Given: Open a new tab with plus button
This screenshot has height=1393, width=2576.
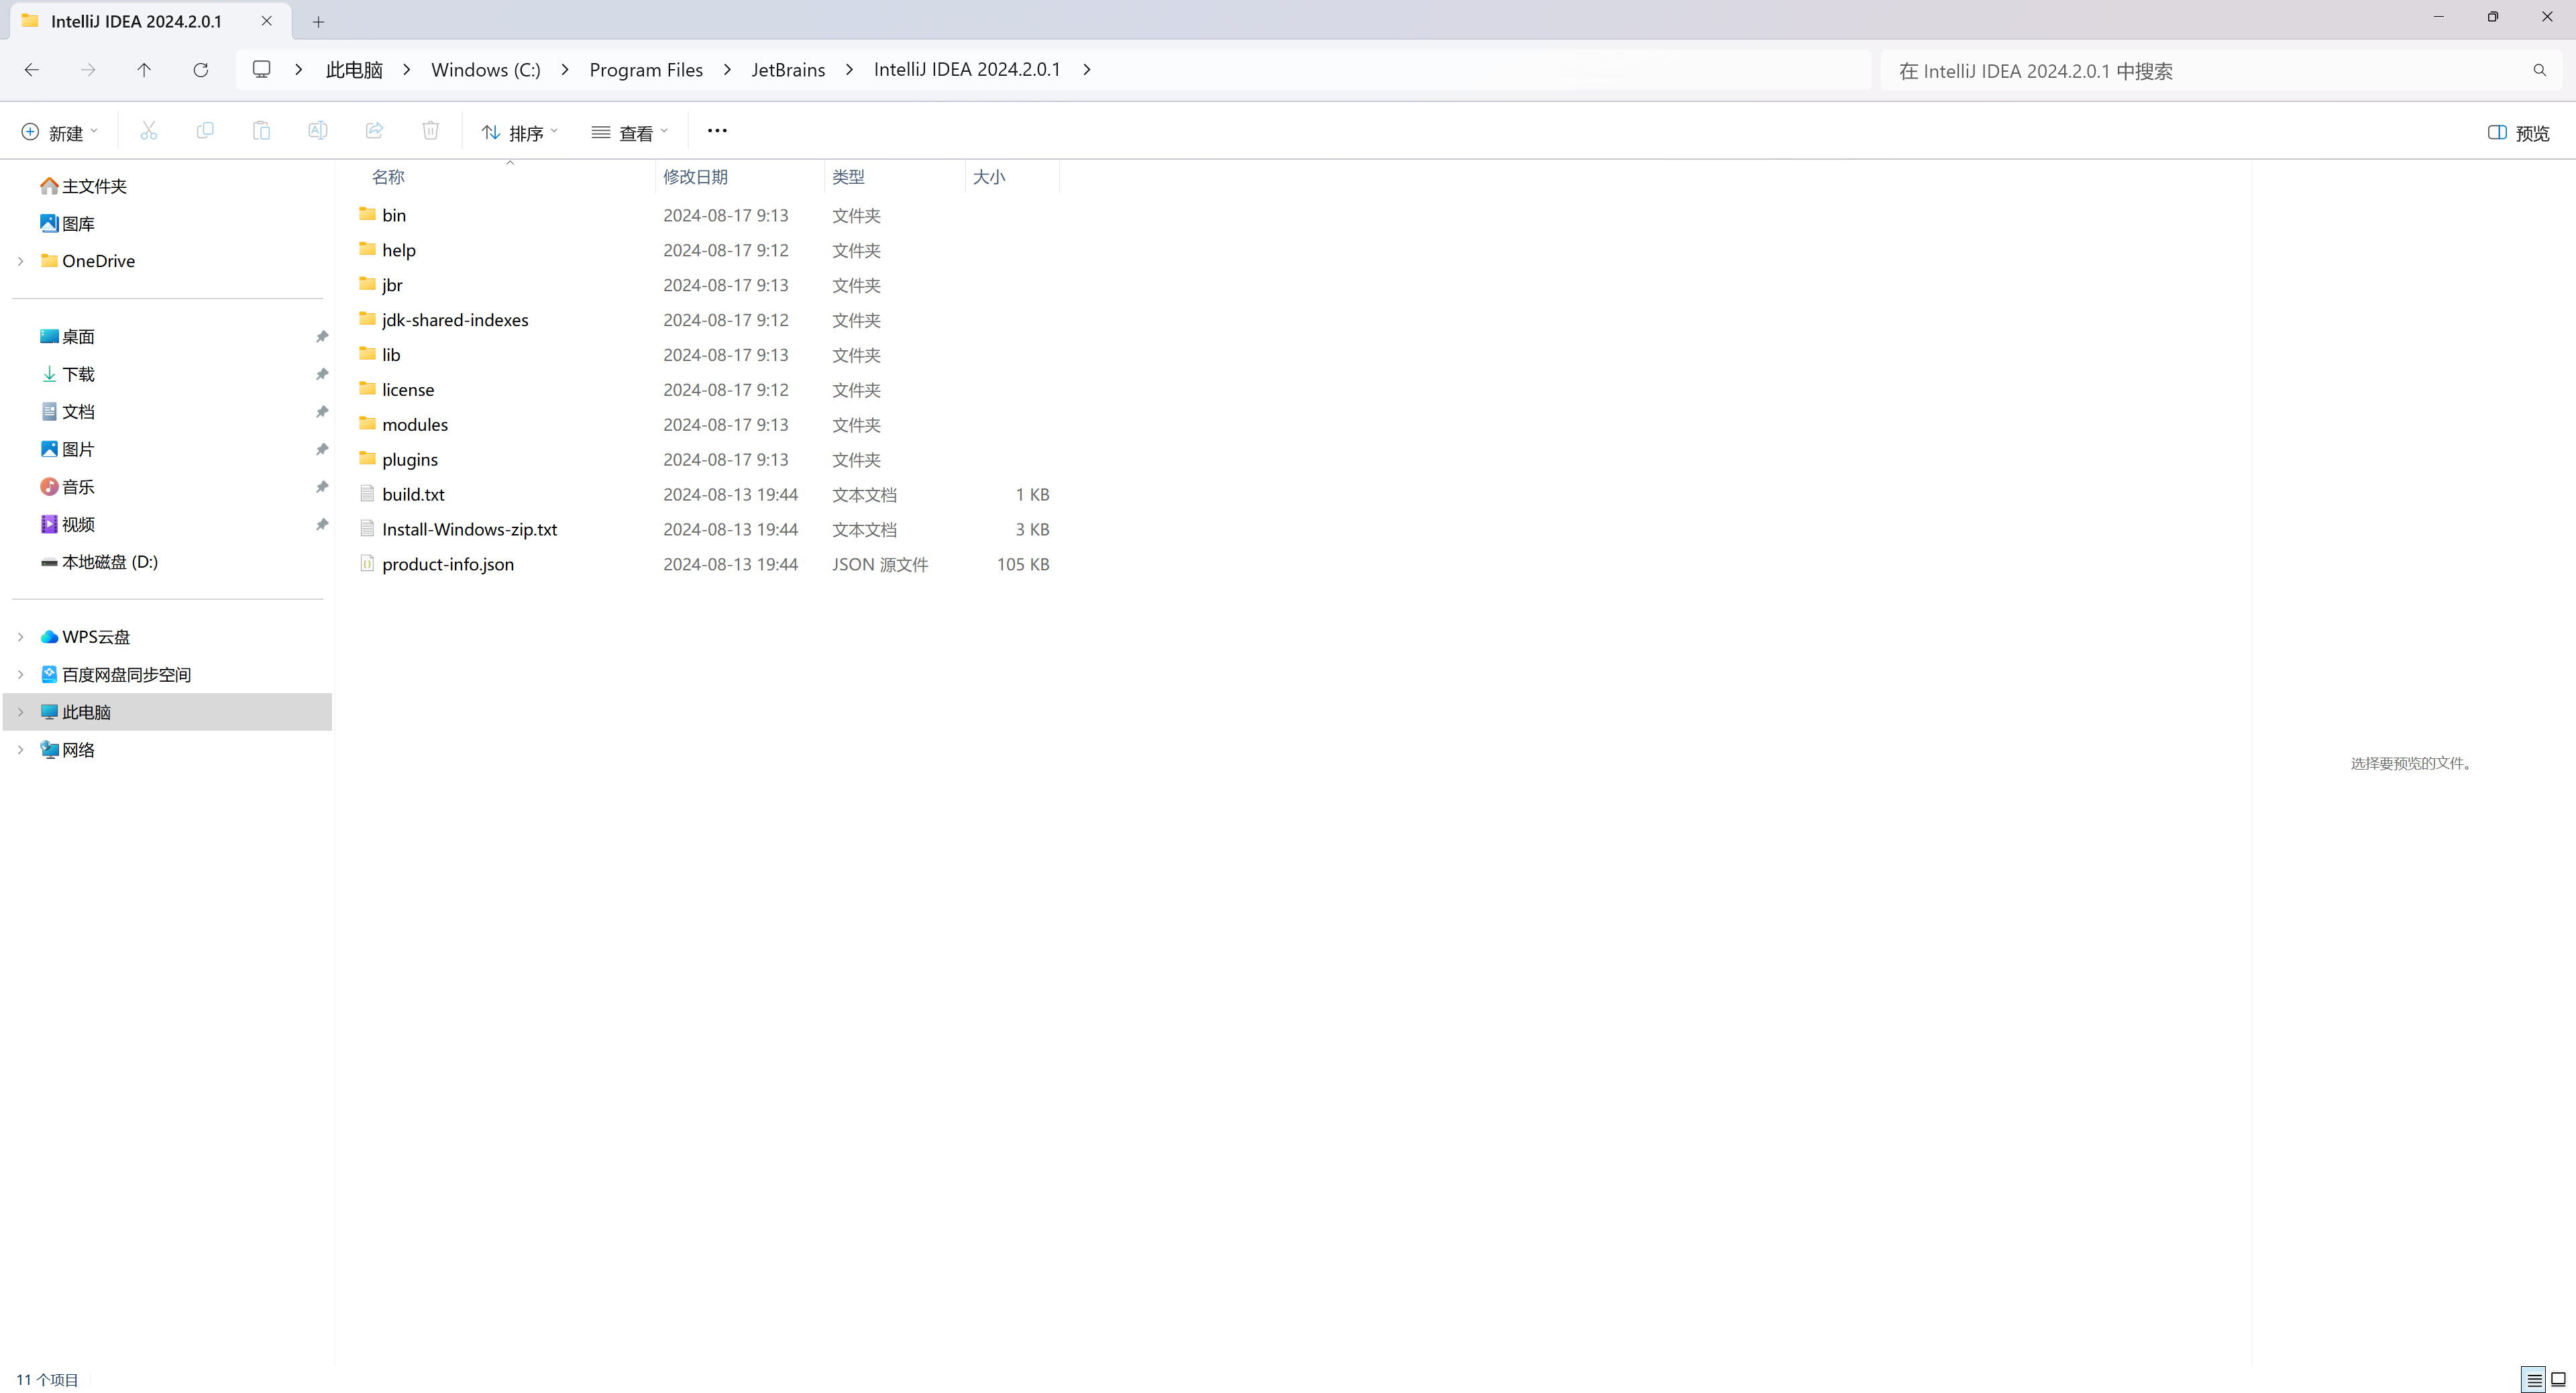Looking at the screenshot, I should click(x=318, y=21).
